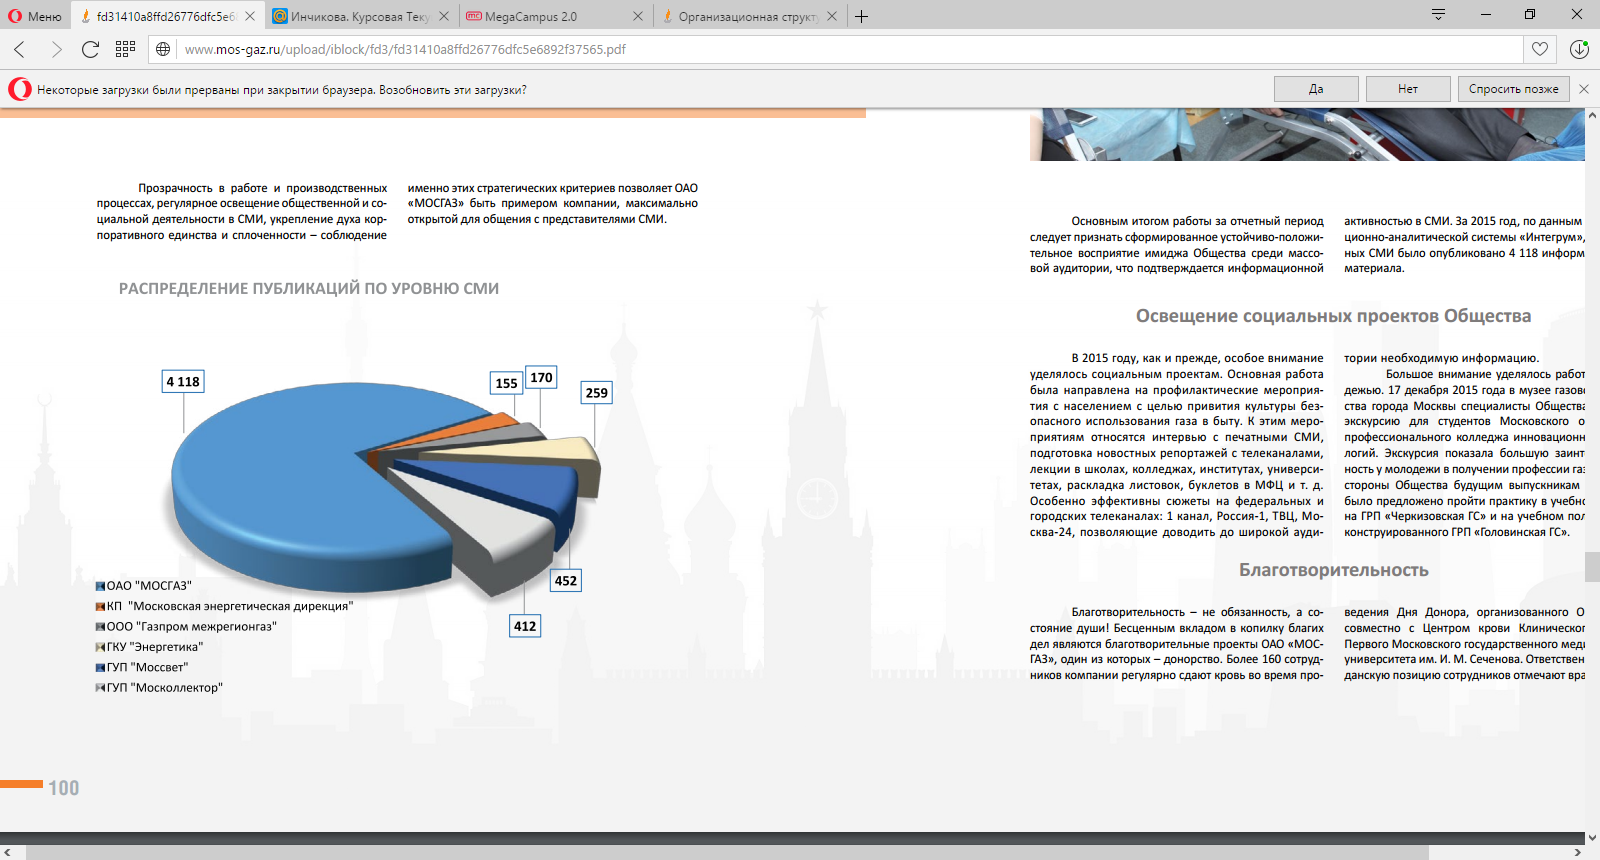Viewport: 1600px width, 860px height.
Task: Click heading Распределение публикаций по уровню СМИ
Action: click(309, 288)
